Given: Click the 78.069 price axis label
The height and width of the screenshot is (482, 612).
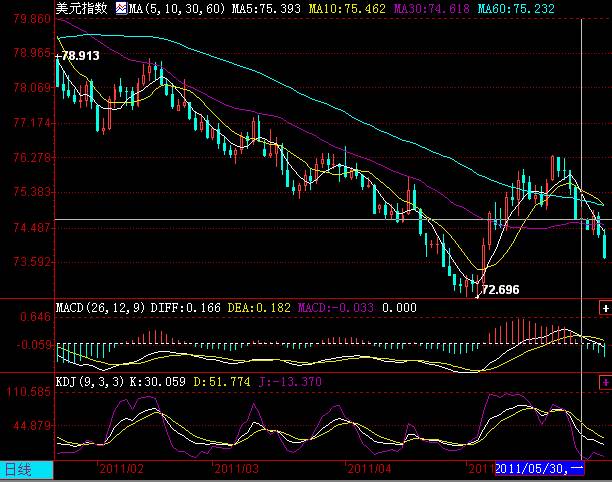Looking at the screenshot, I should 32,87.
